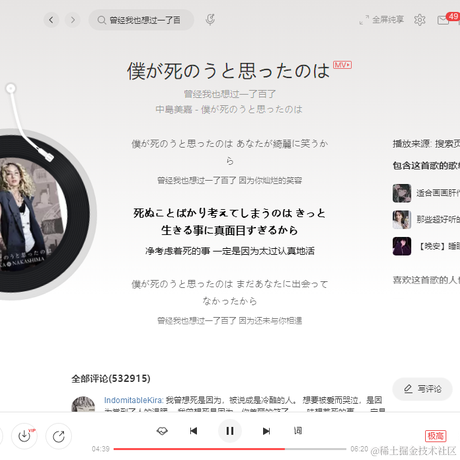The width and height of the screenshot is (460, 460).
Task: Open the listen-to-identify microphone icon
Action: [210, 20]
